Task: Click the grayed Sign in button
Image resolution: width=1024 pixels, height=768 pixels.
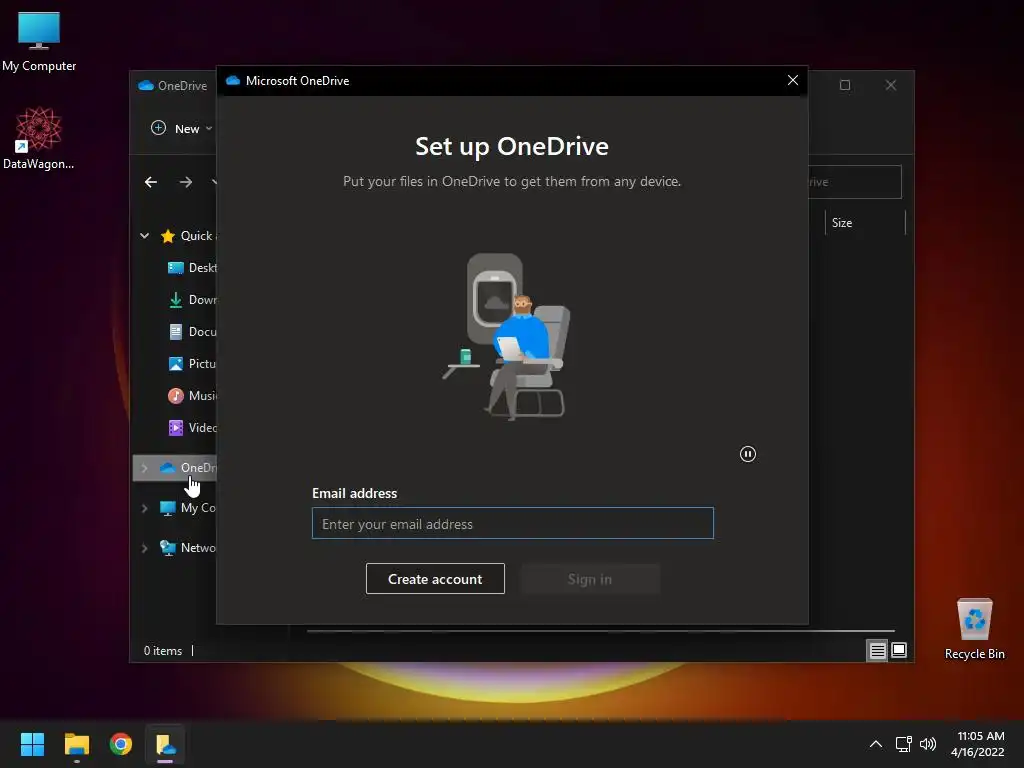Action: (590, 579)
